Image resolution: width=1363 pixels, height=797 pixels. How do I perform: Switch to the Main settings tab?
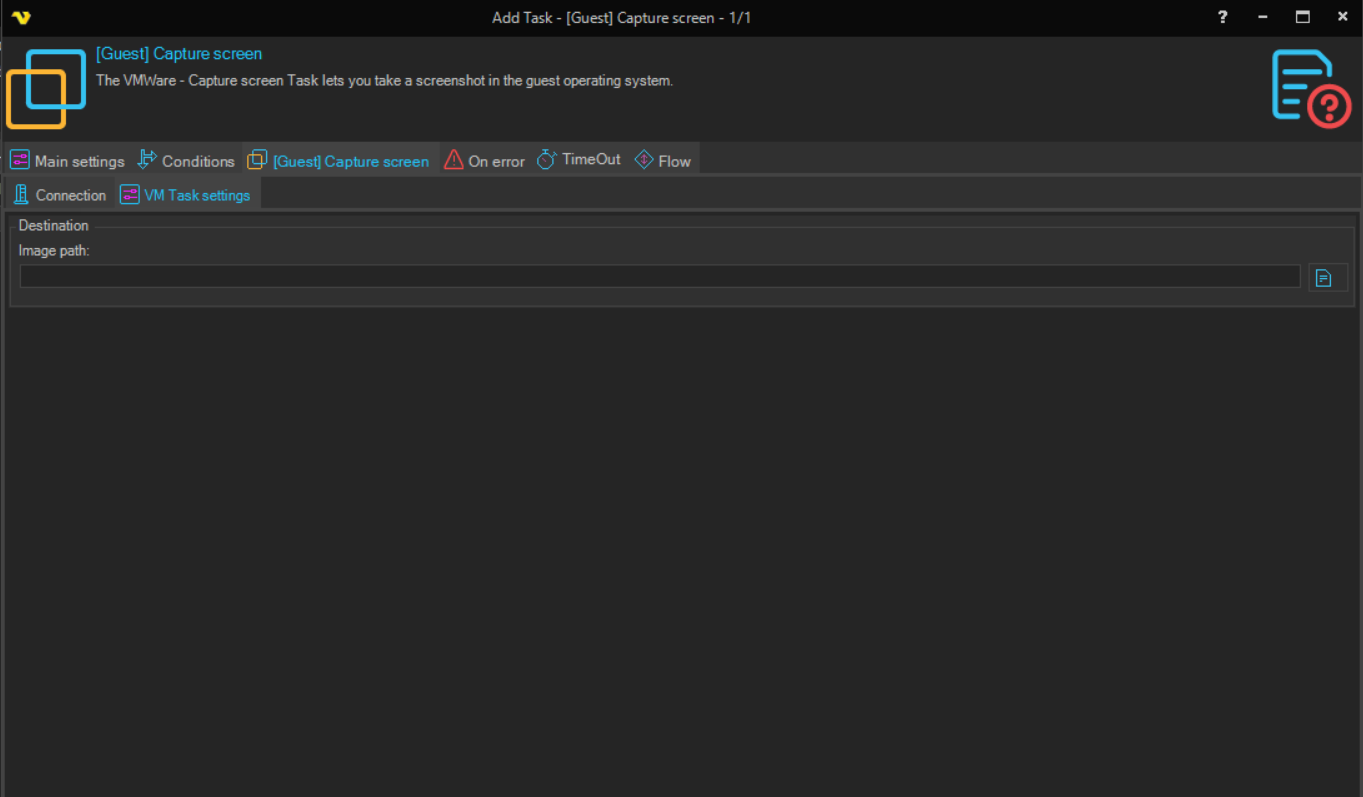(68, 161)
